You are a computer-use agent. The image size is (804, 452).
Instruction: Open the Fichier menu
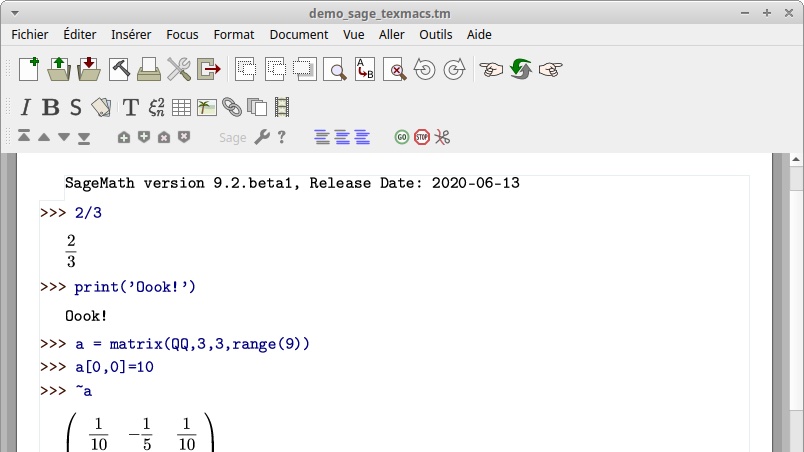point(30,35)
